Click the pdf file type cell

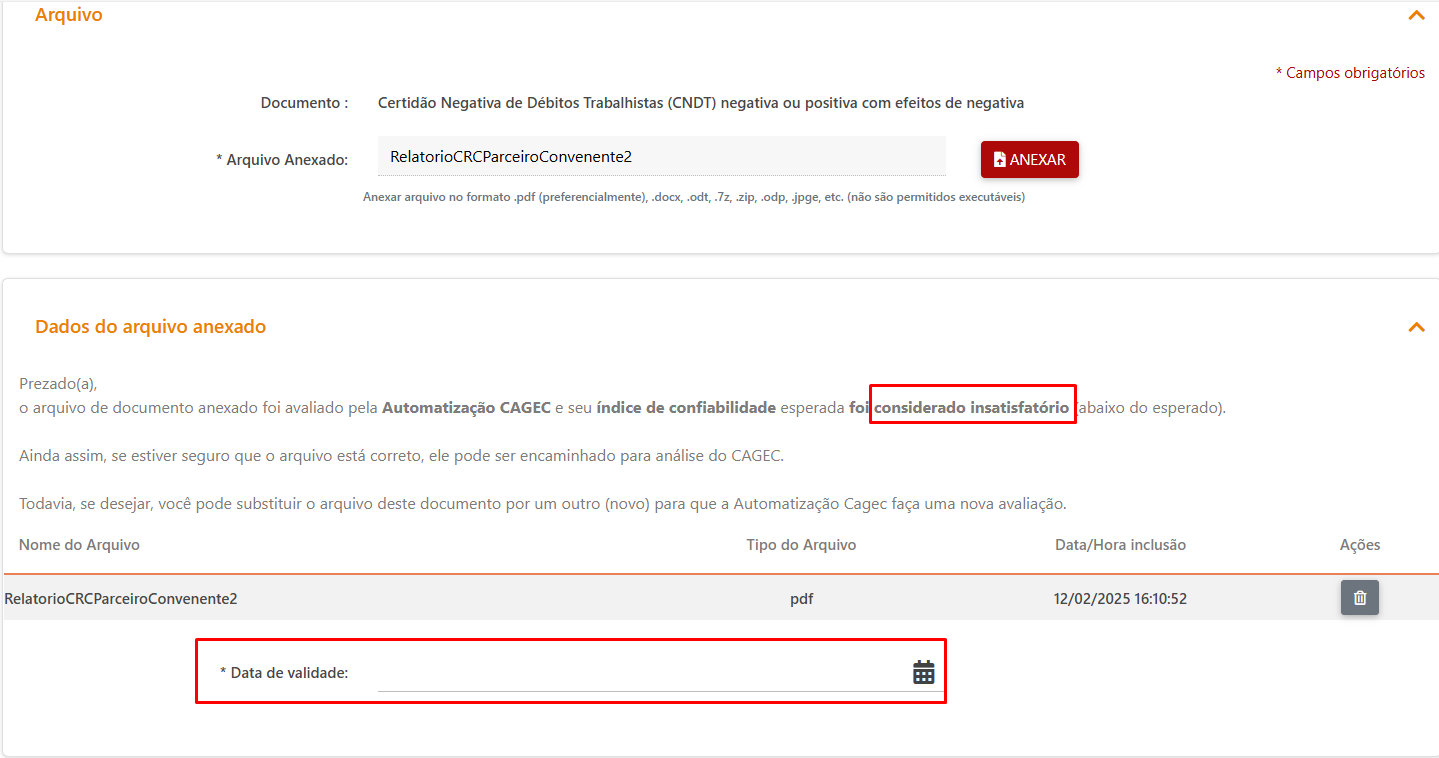[x=801, y=599]
